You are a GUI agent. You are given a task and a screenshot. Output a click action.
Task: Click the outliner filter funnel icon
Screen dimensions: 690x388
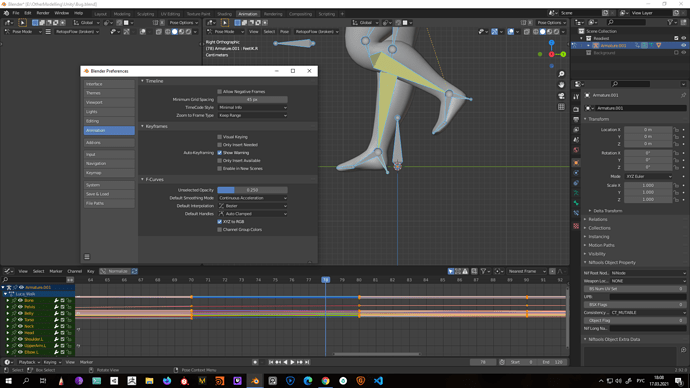(670, 22)
